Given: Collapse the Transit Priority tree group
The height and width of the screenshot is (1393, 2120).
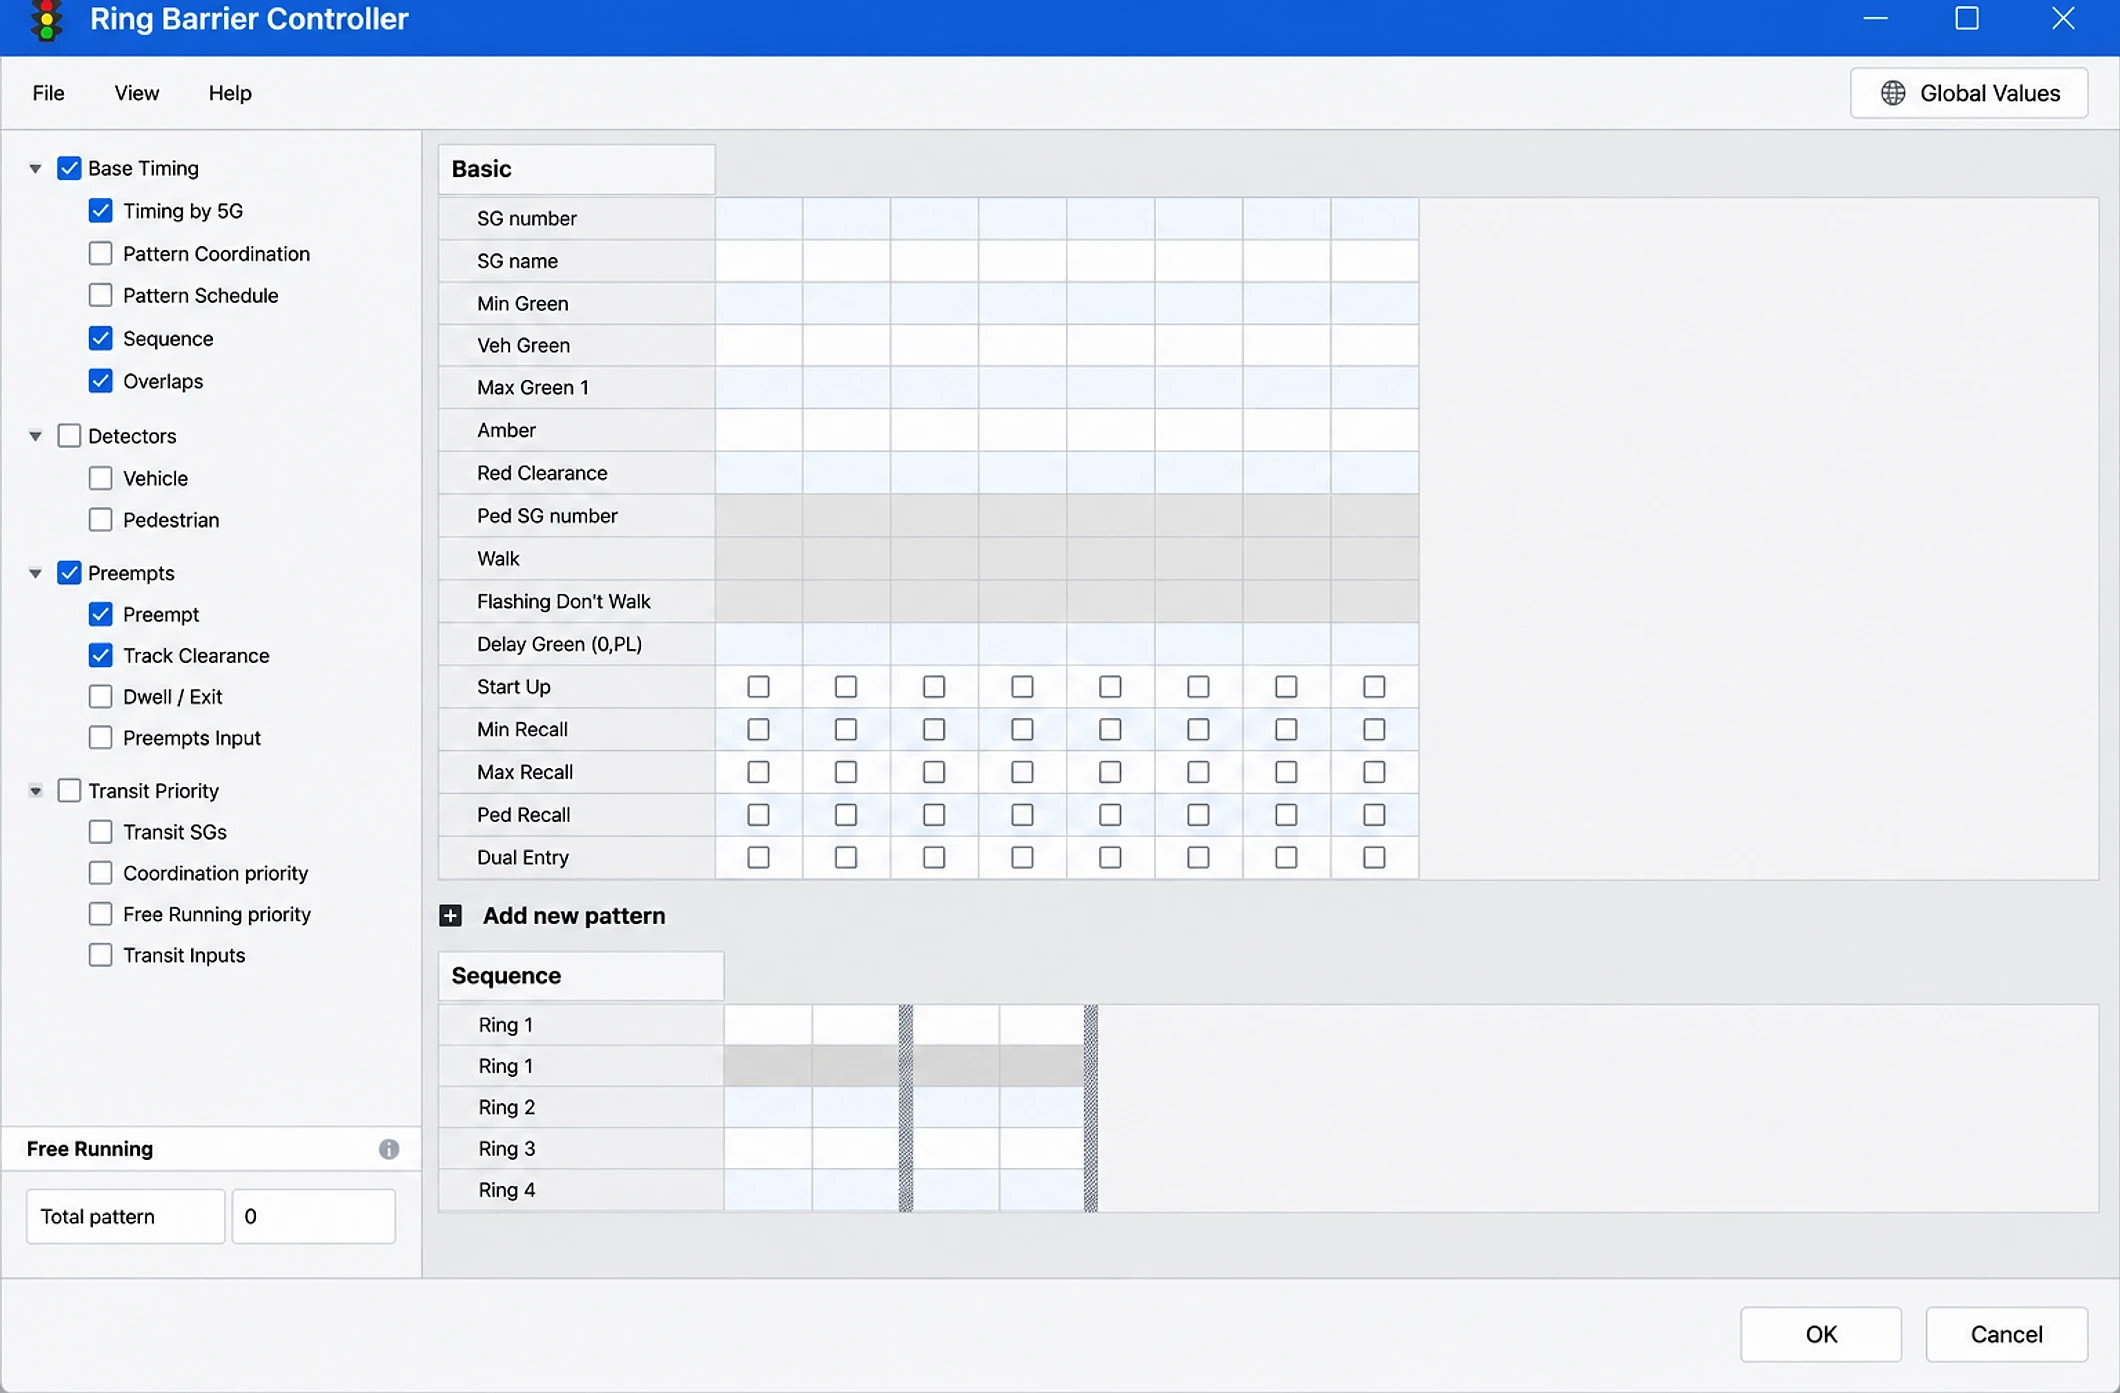Looking at the screenshot, I should [x=35, y=791].
